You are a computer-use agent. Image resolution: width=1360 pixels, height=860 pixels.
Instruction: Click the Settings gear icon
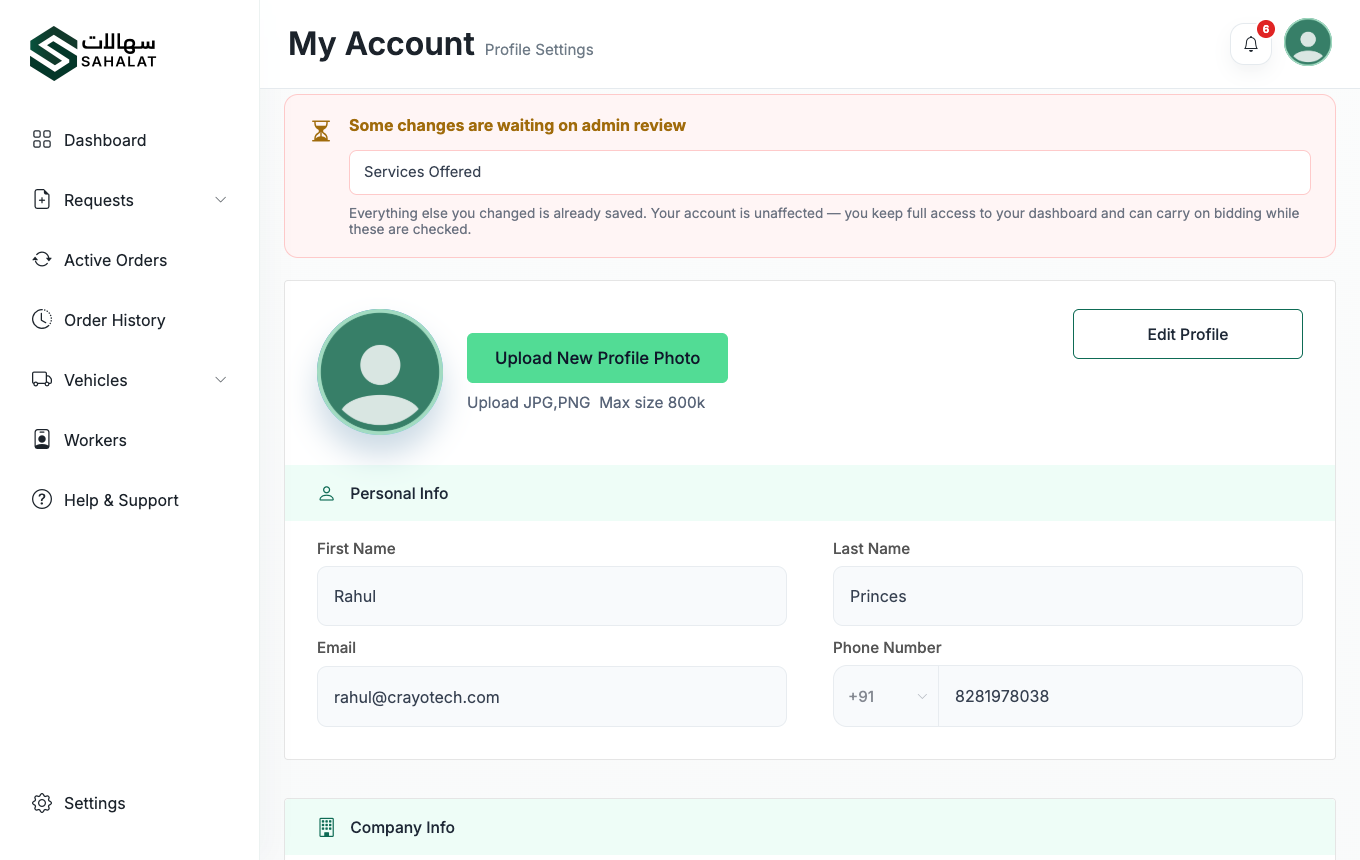42,803
